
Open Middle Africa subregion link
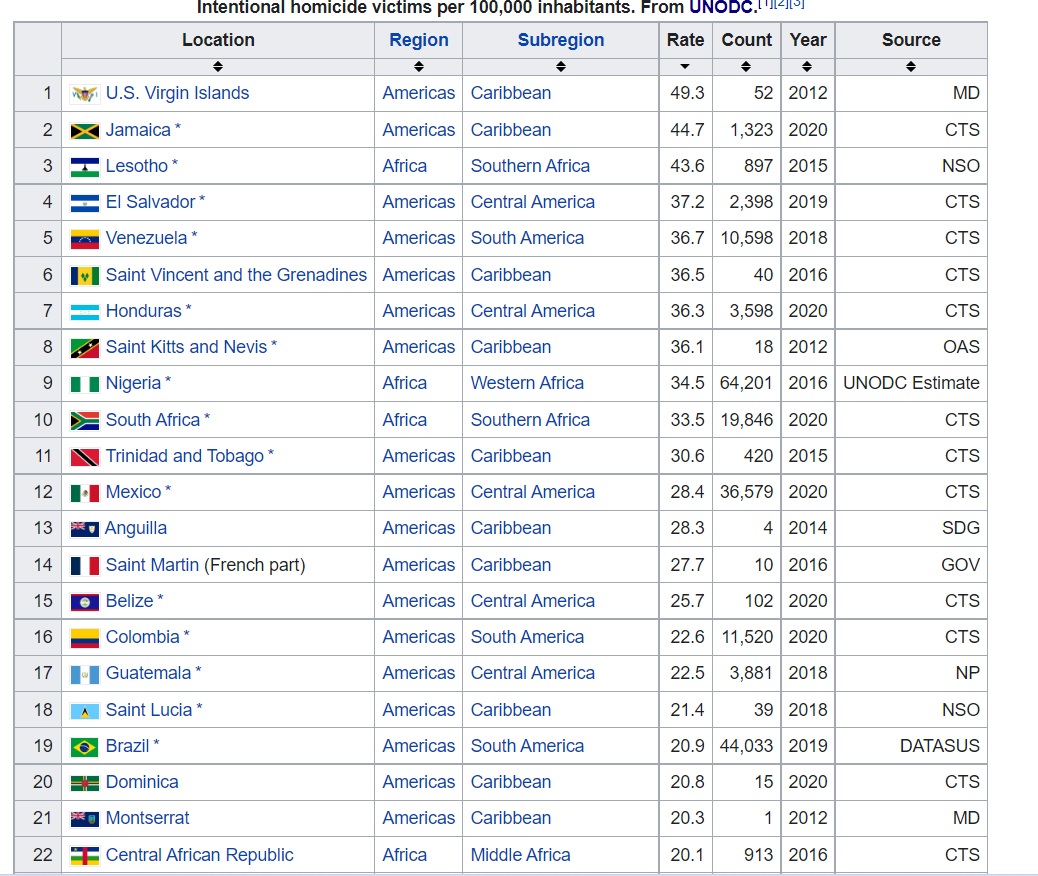pos(520,855)
